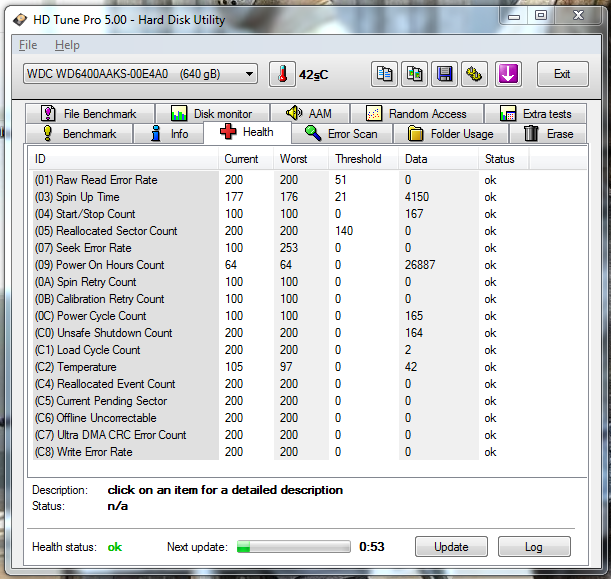This screenshot has height=579, width=611.
Task: Select the Health tab
Action: pos(247,132)
